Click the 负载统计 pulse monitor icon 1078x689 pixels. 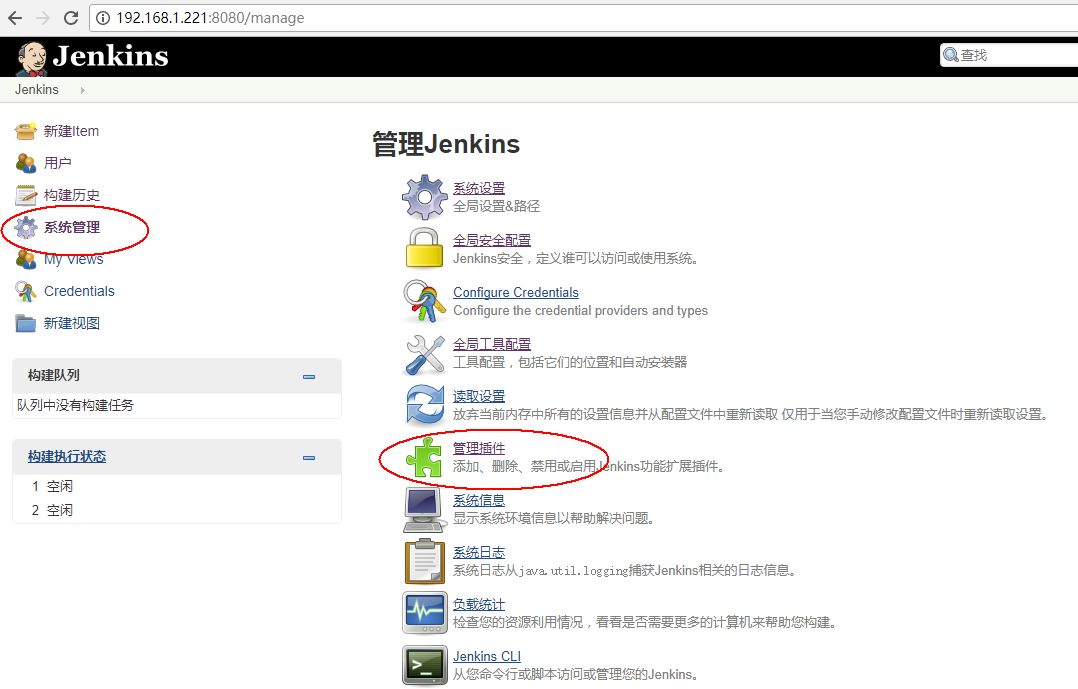425,613
